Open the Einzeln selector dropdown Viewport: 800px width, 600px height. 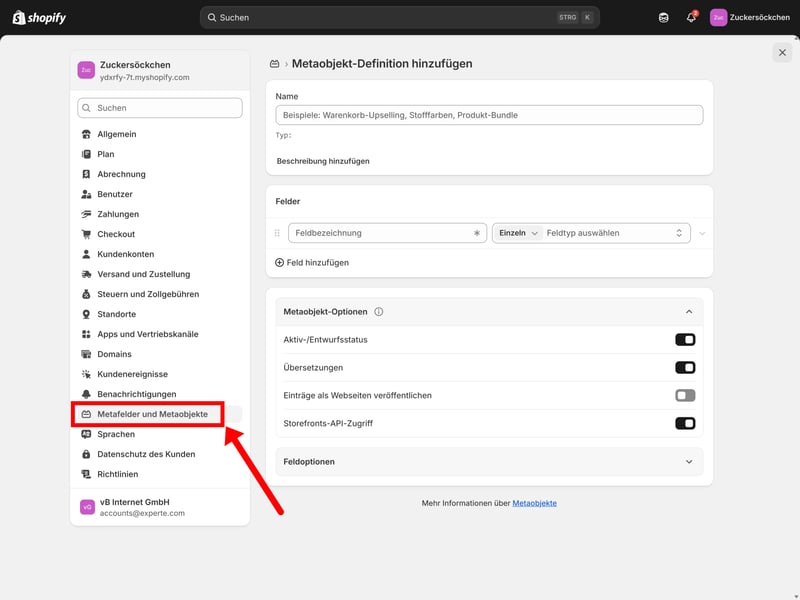click(x=518, y=233)
